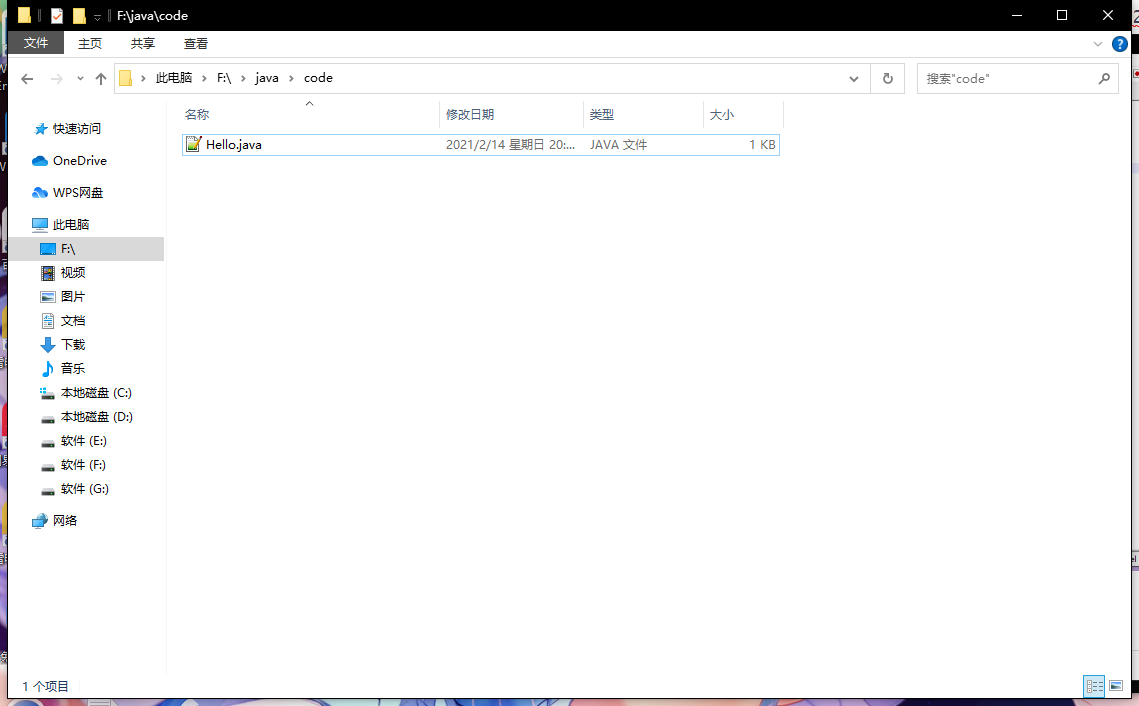
Task: Open the 音乐 folder in the sidebar
Action: click(x=73, y=368)
